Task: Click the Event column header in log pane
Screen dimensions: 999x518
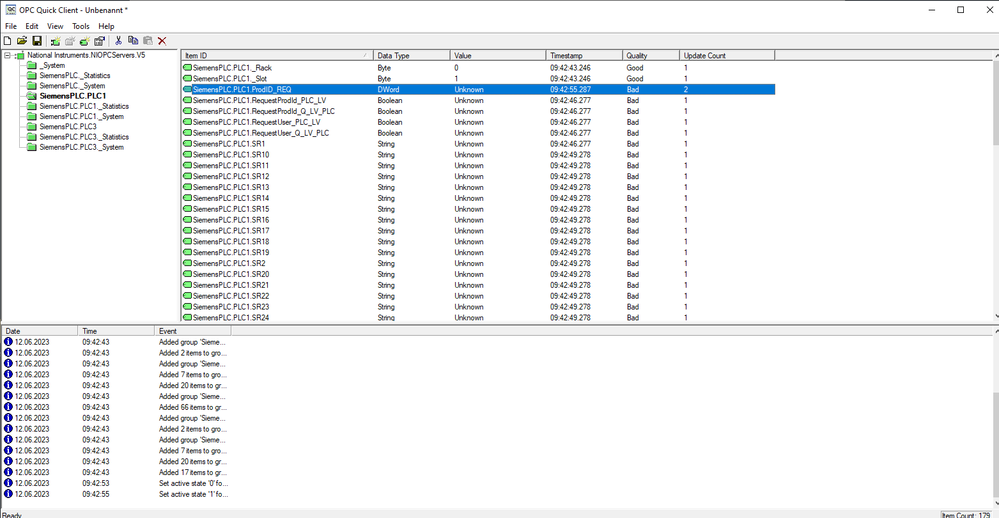Action: click(x=193, y=331)
